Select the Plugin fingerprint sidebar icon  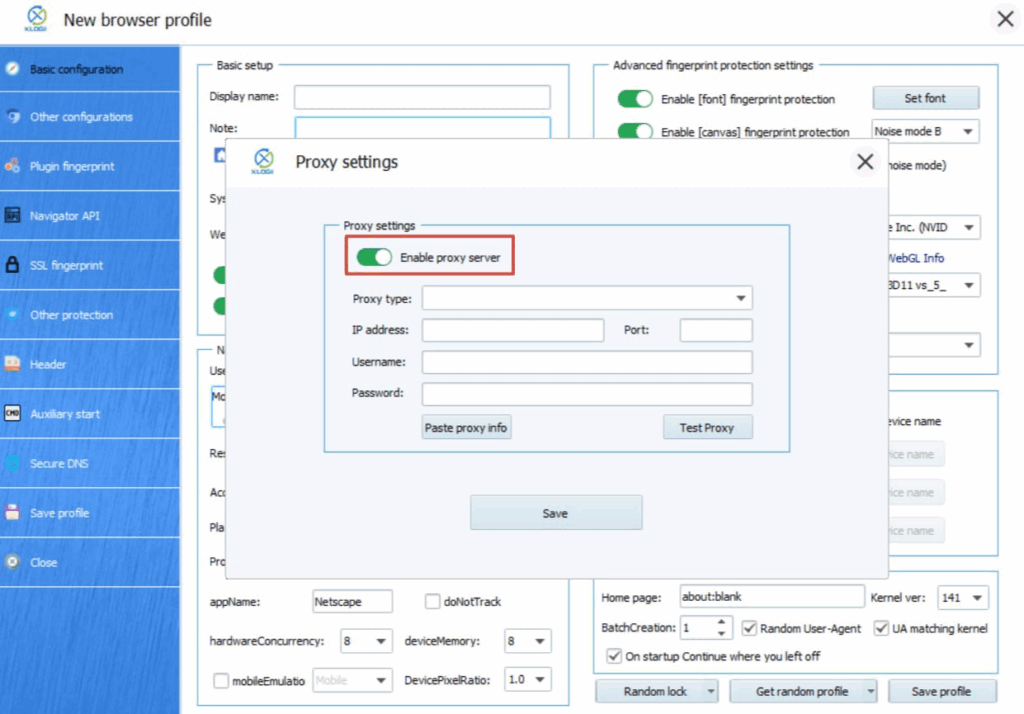(x=12, y=166)
